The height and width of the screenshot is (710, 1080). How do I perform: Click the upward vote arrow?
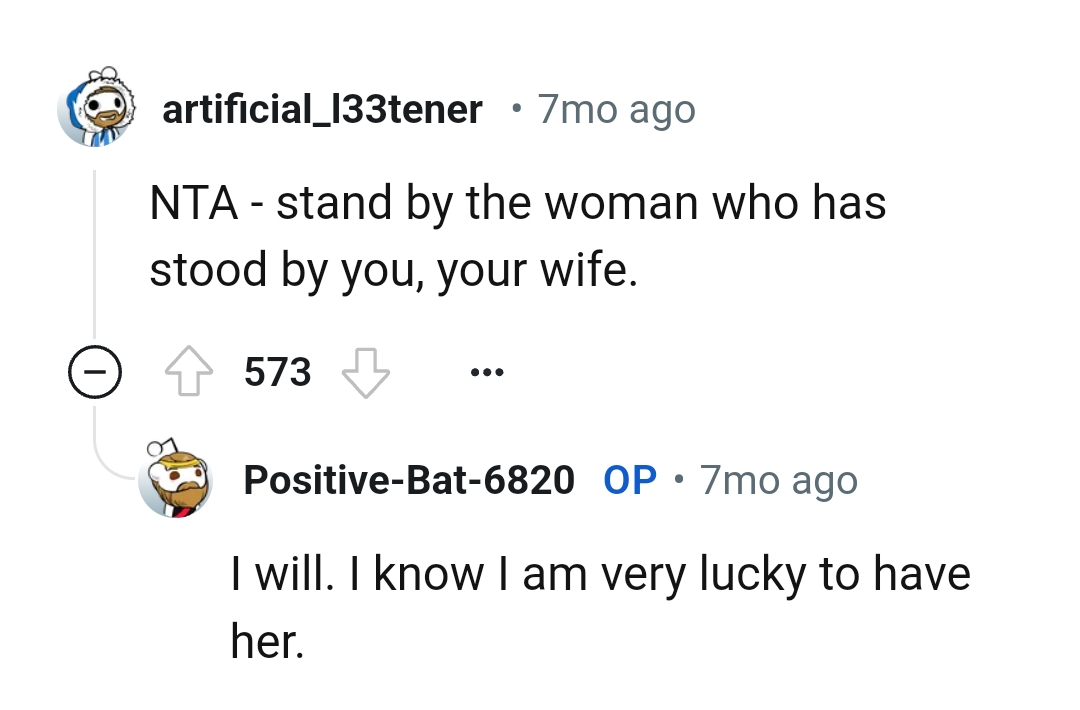(x=190, y=371)
